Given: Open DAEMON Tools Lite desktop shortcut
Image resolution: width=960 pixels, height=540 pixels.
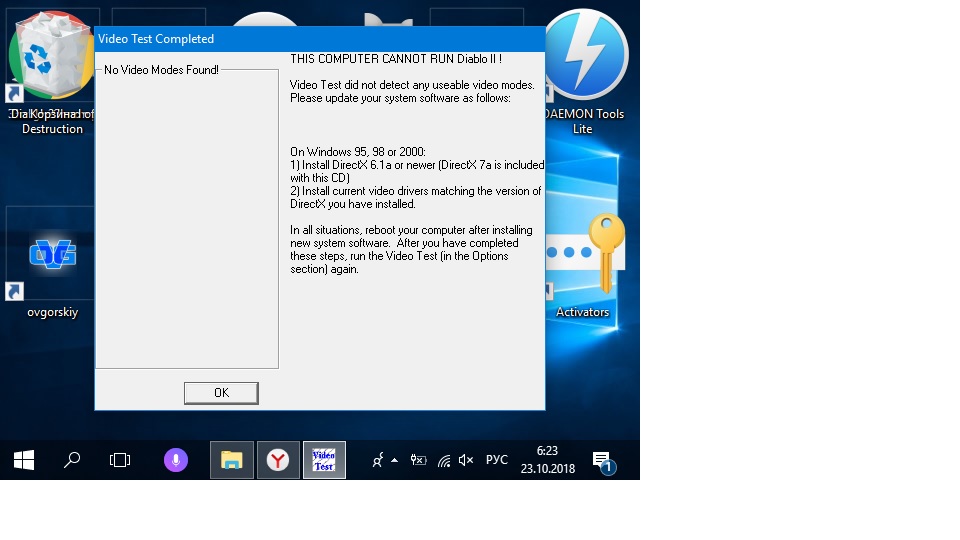Looking at the screenshot, I should click(583, 72).
